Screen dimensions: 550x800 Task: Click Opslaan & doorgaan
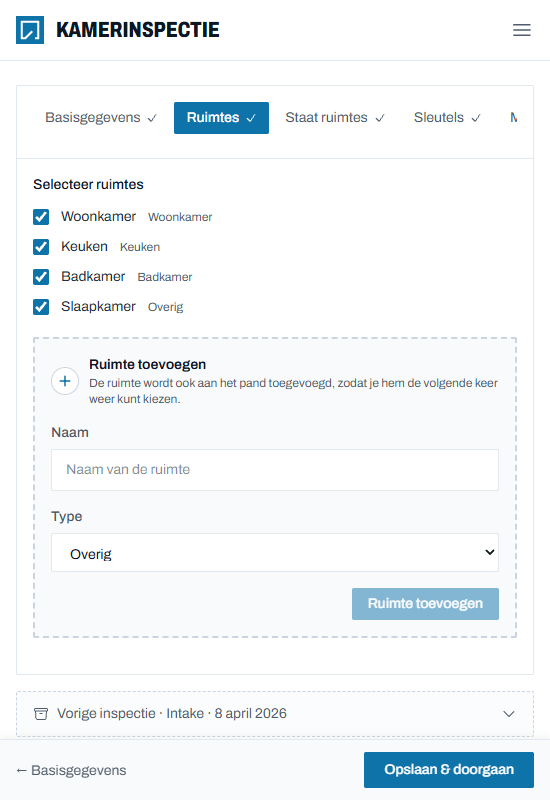coord(448,769)
